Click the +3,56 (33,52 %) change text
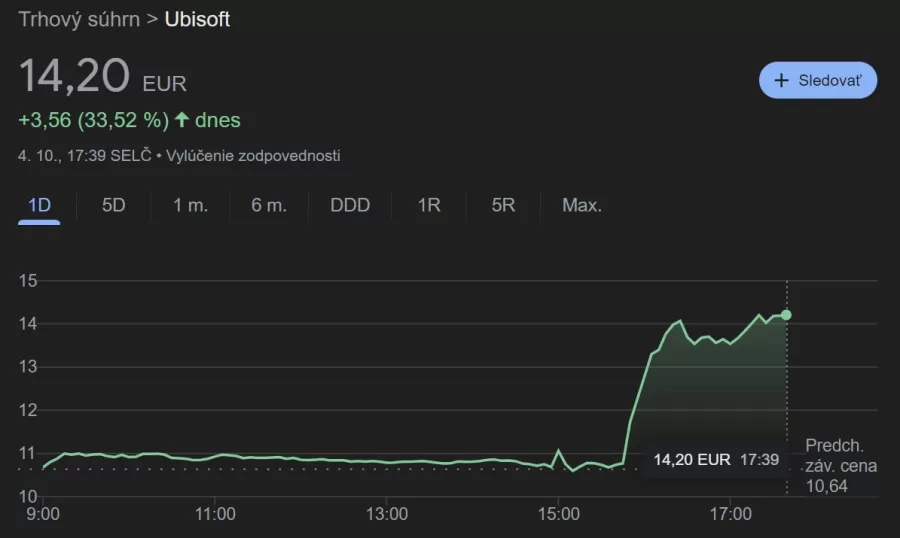Viewport: 900px width, 538px height. [x=94, y=120]
